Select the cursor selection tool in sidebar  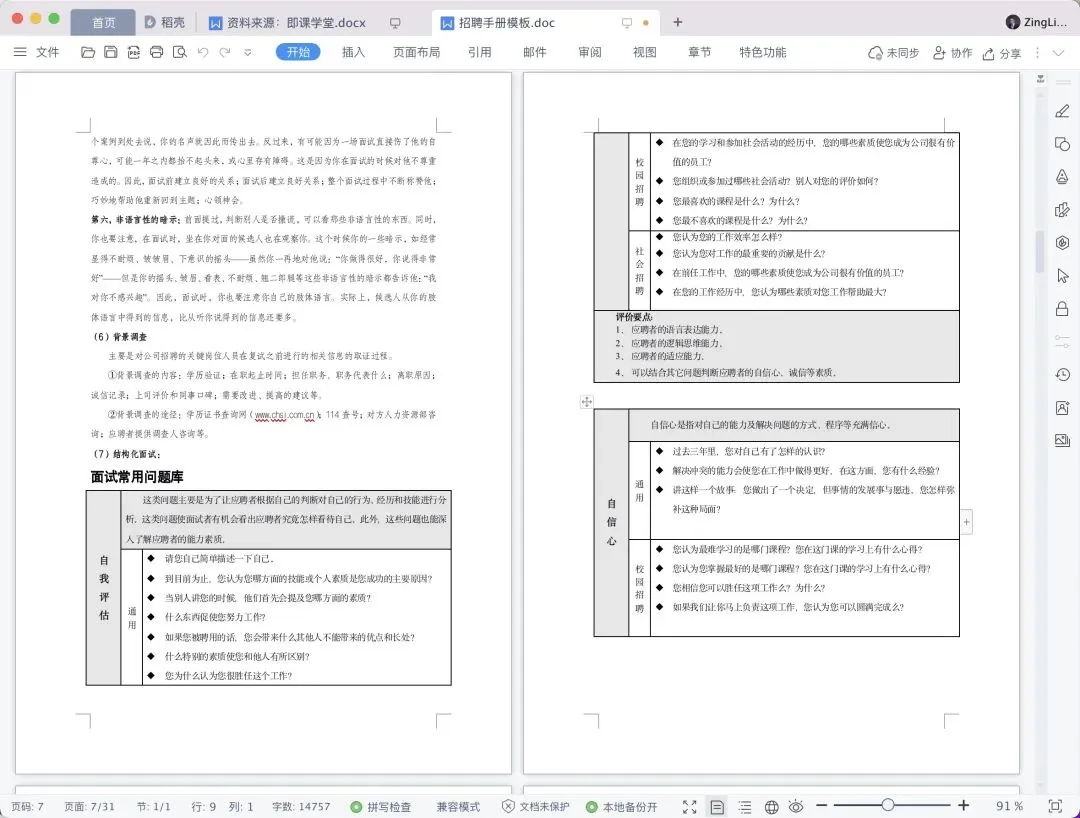point(1063,276)
